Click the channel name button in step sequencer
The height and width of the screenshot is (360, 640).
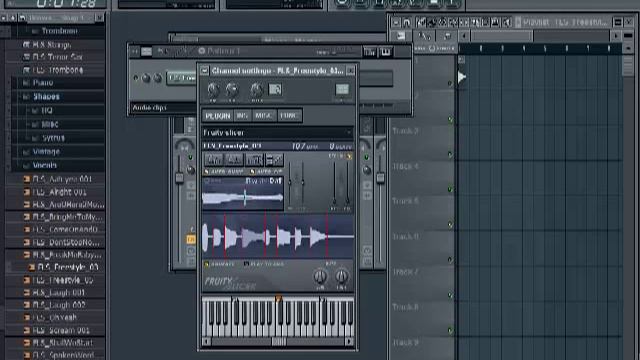[x=182, y=78]
